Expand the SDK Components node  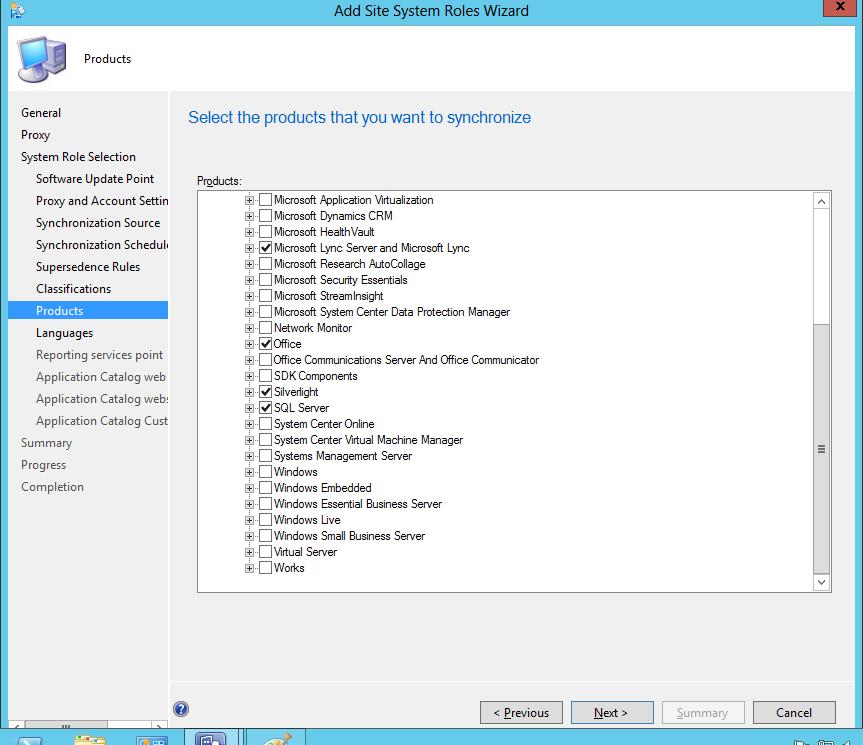tap(249, 376)
